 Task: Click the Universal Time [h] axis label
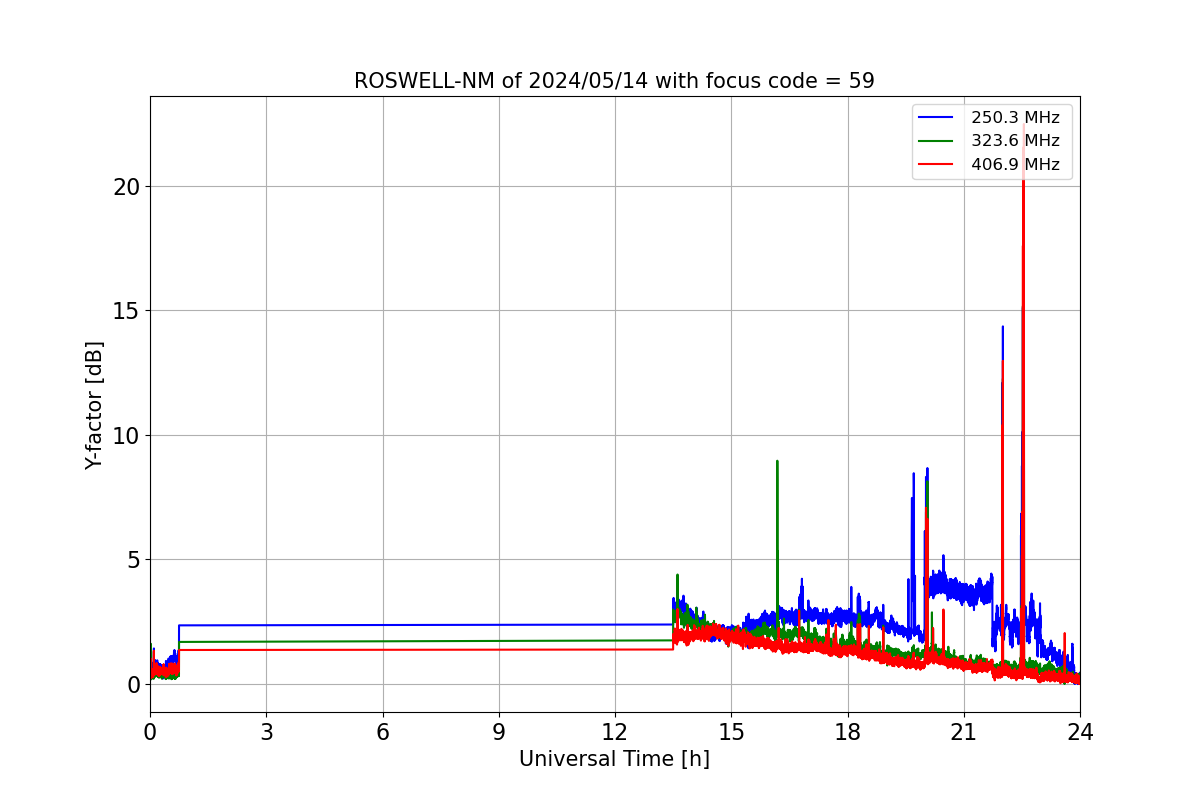tap(614, 759)
